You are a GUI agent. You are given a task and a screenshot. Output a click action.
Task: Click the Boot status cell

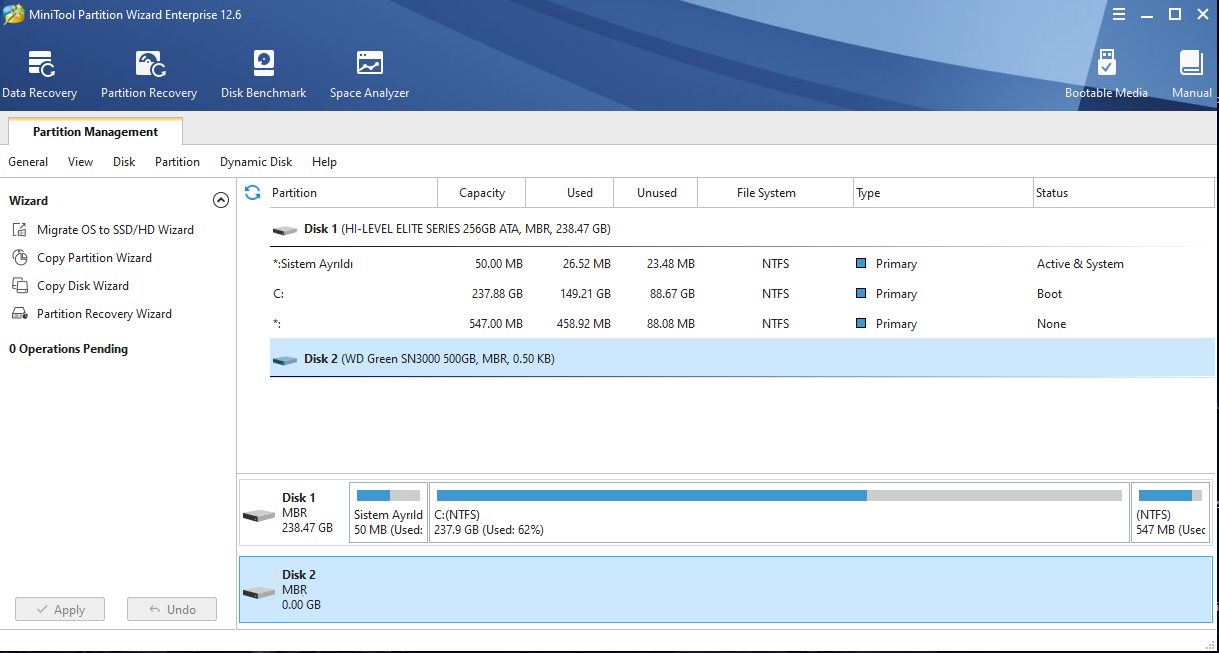[1049, 294]
